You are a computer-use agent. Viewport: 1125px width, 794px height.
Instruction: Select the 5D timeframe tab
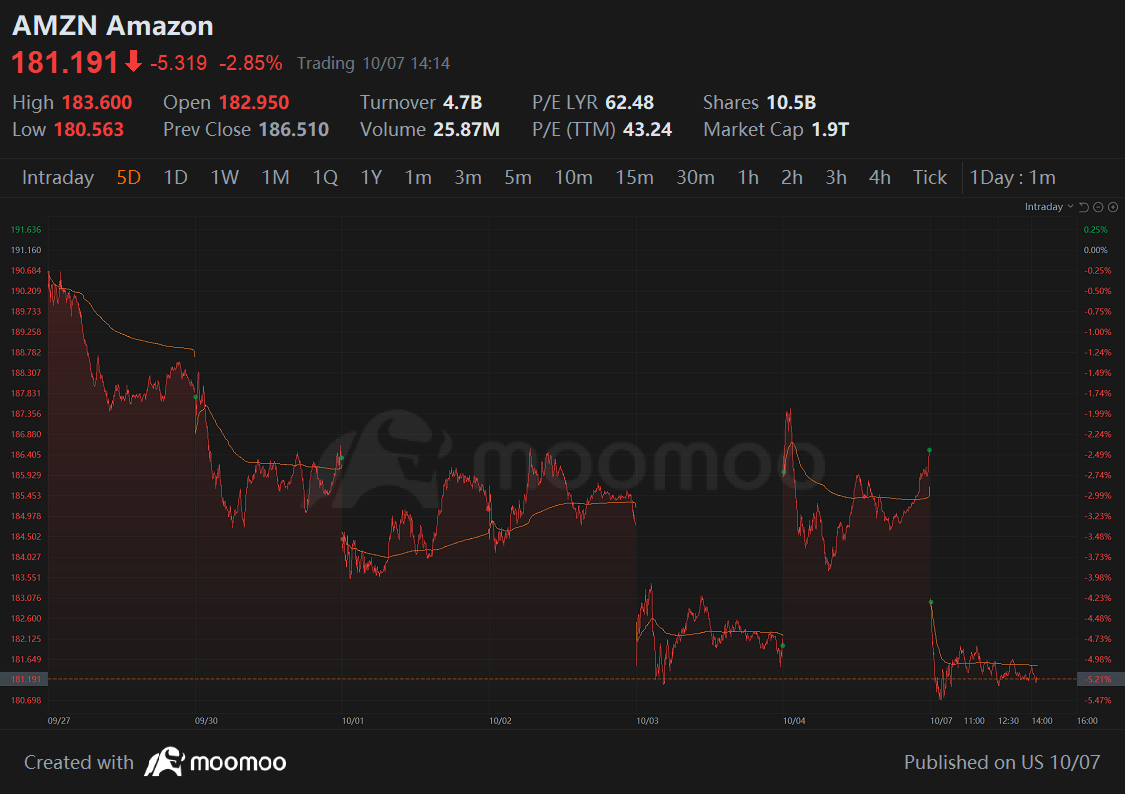coord(128,177)
